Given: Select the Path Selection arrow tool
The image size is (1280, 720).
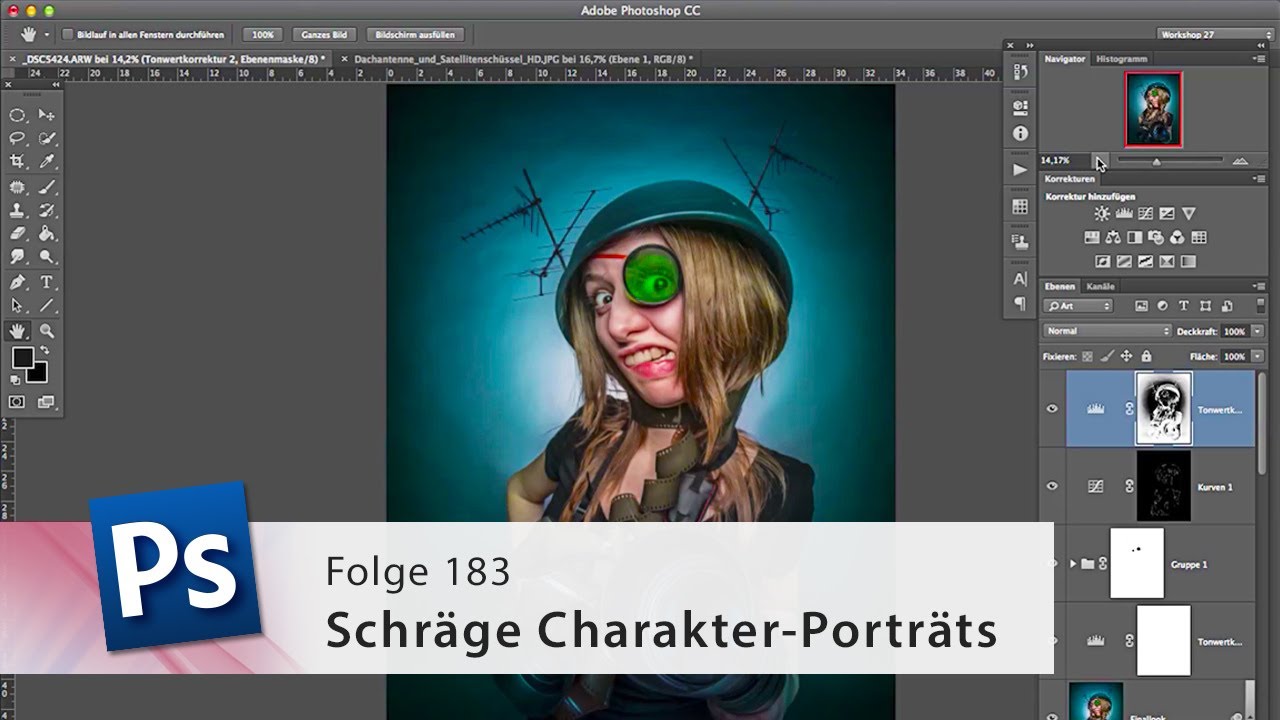Looking at the screenshot, I should [17, 306].
